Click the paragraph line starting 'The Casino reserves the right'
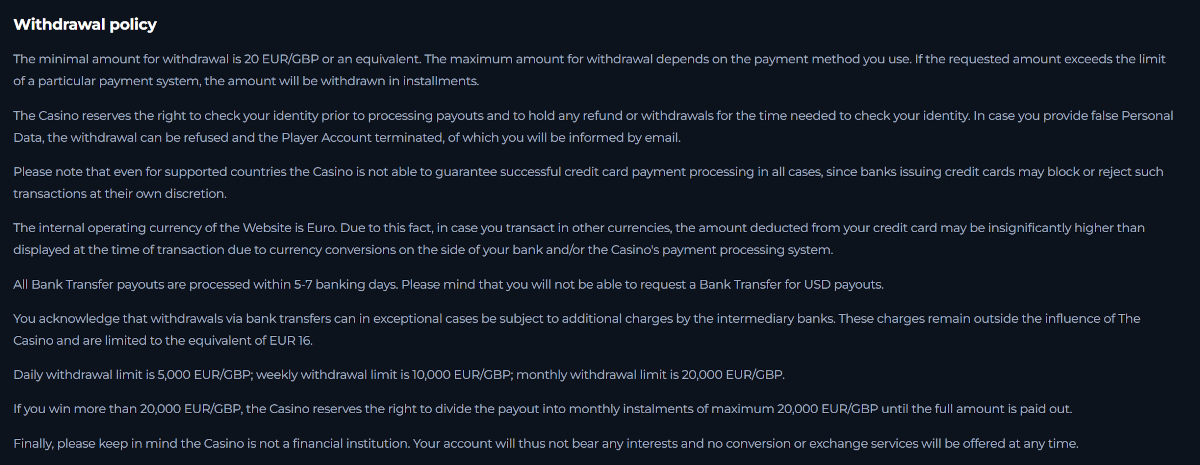The image size is (1200, 465). [300, 116]
